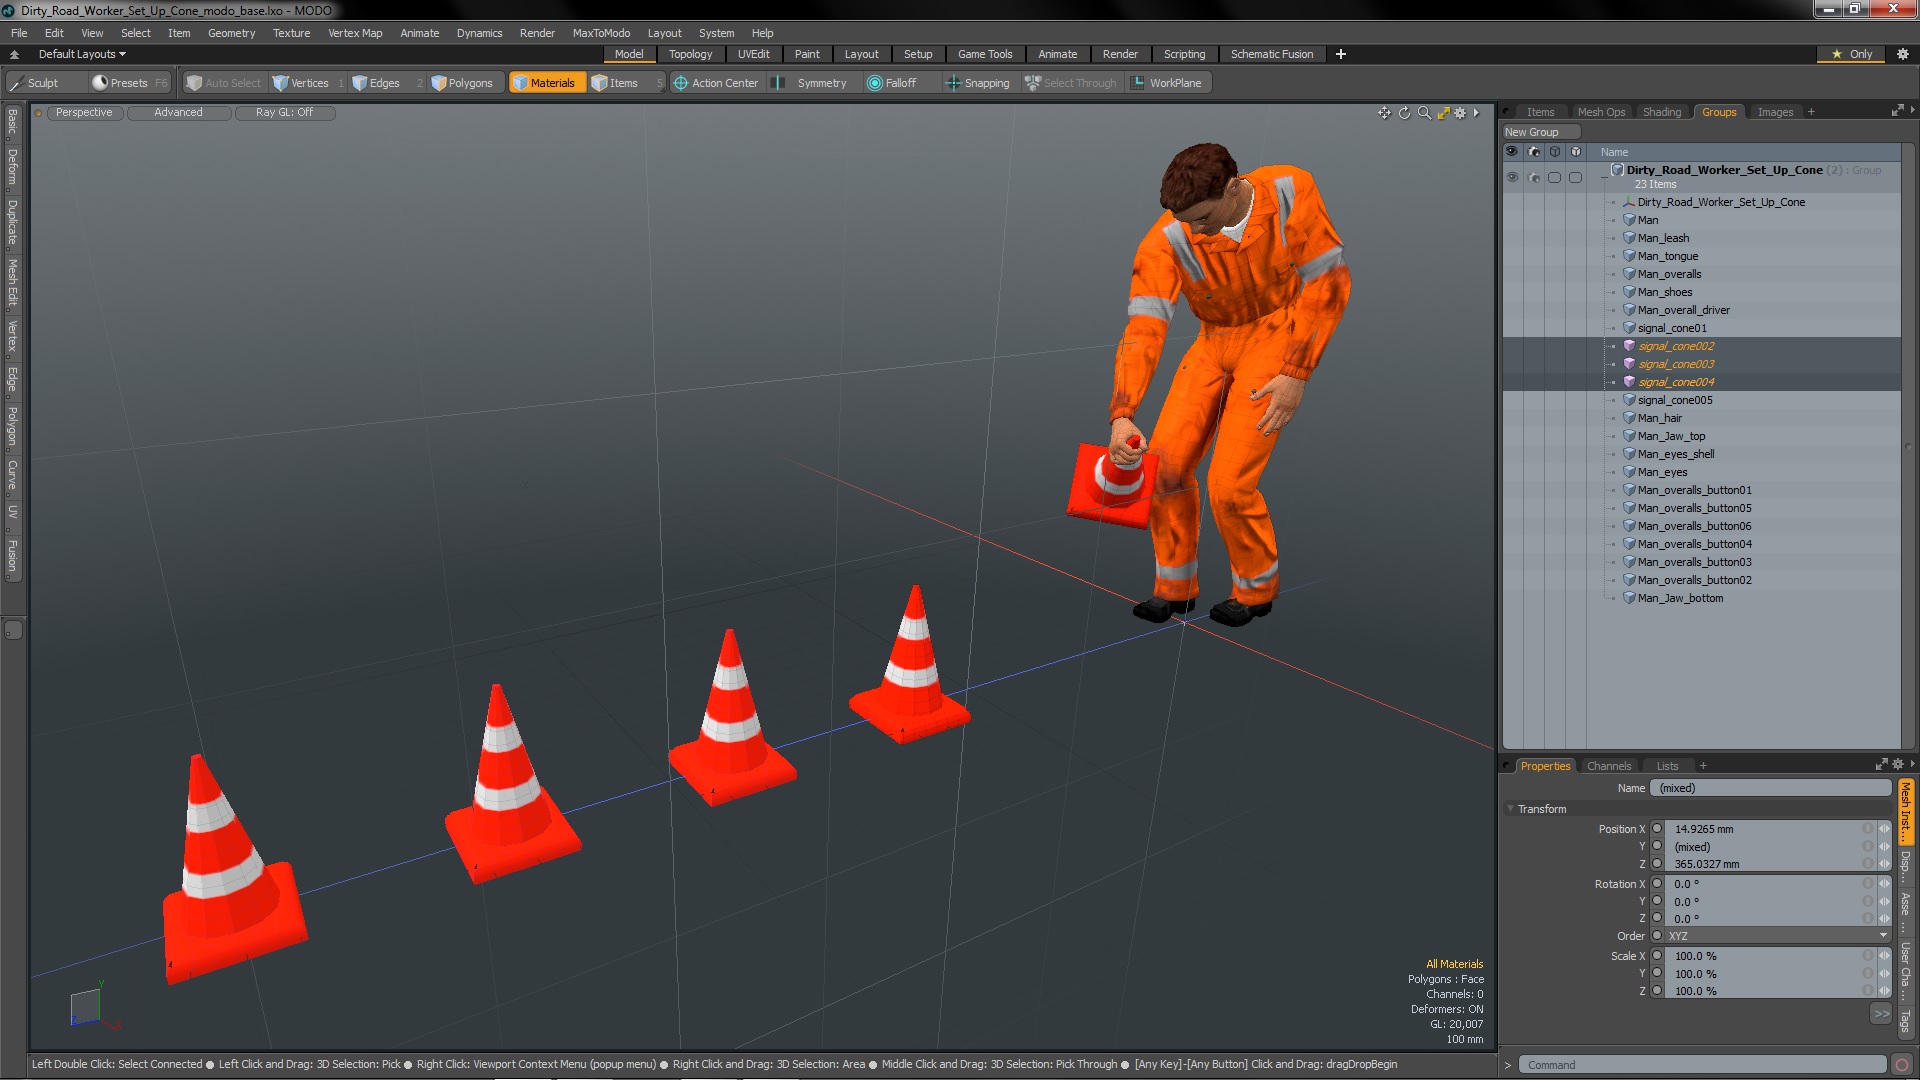The height and width of the screenshot is (1080, 1920).
Task: Toggle first checkbox in group row
Action: tap(1554, 177)
